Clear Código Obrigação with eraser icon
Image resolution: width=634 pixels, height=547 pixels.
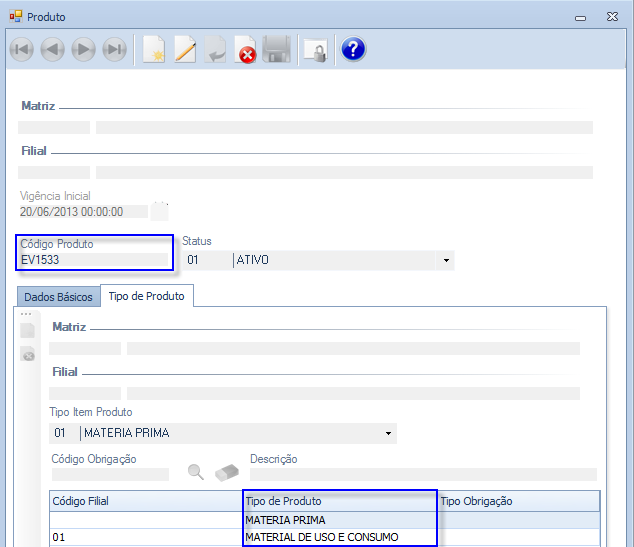tap(229, 472)
